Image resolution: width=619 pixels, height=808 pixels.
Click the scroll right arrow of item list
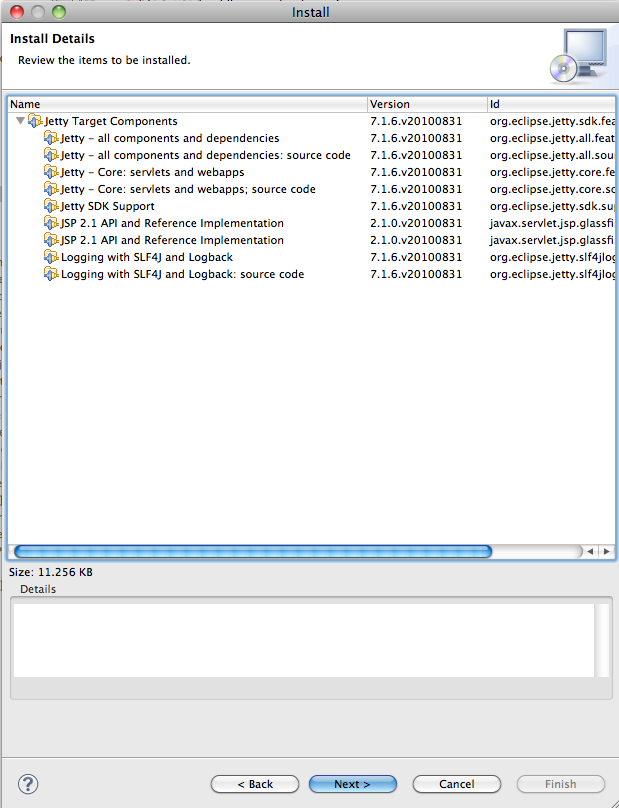(607, 551)
